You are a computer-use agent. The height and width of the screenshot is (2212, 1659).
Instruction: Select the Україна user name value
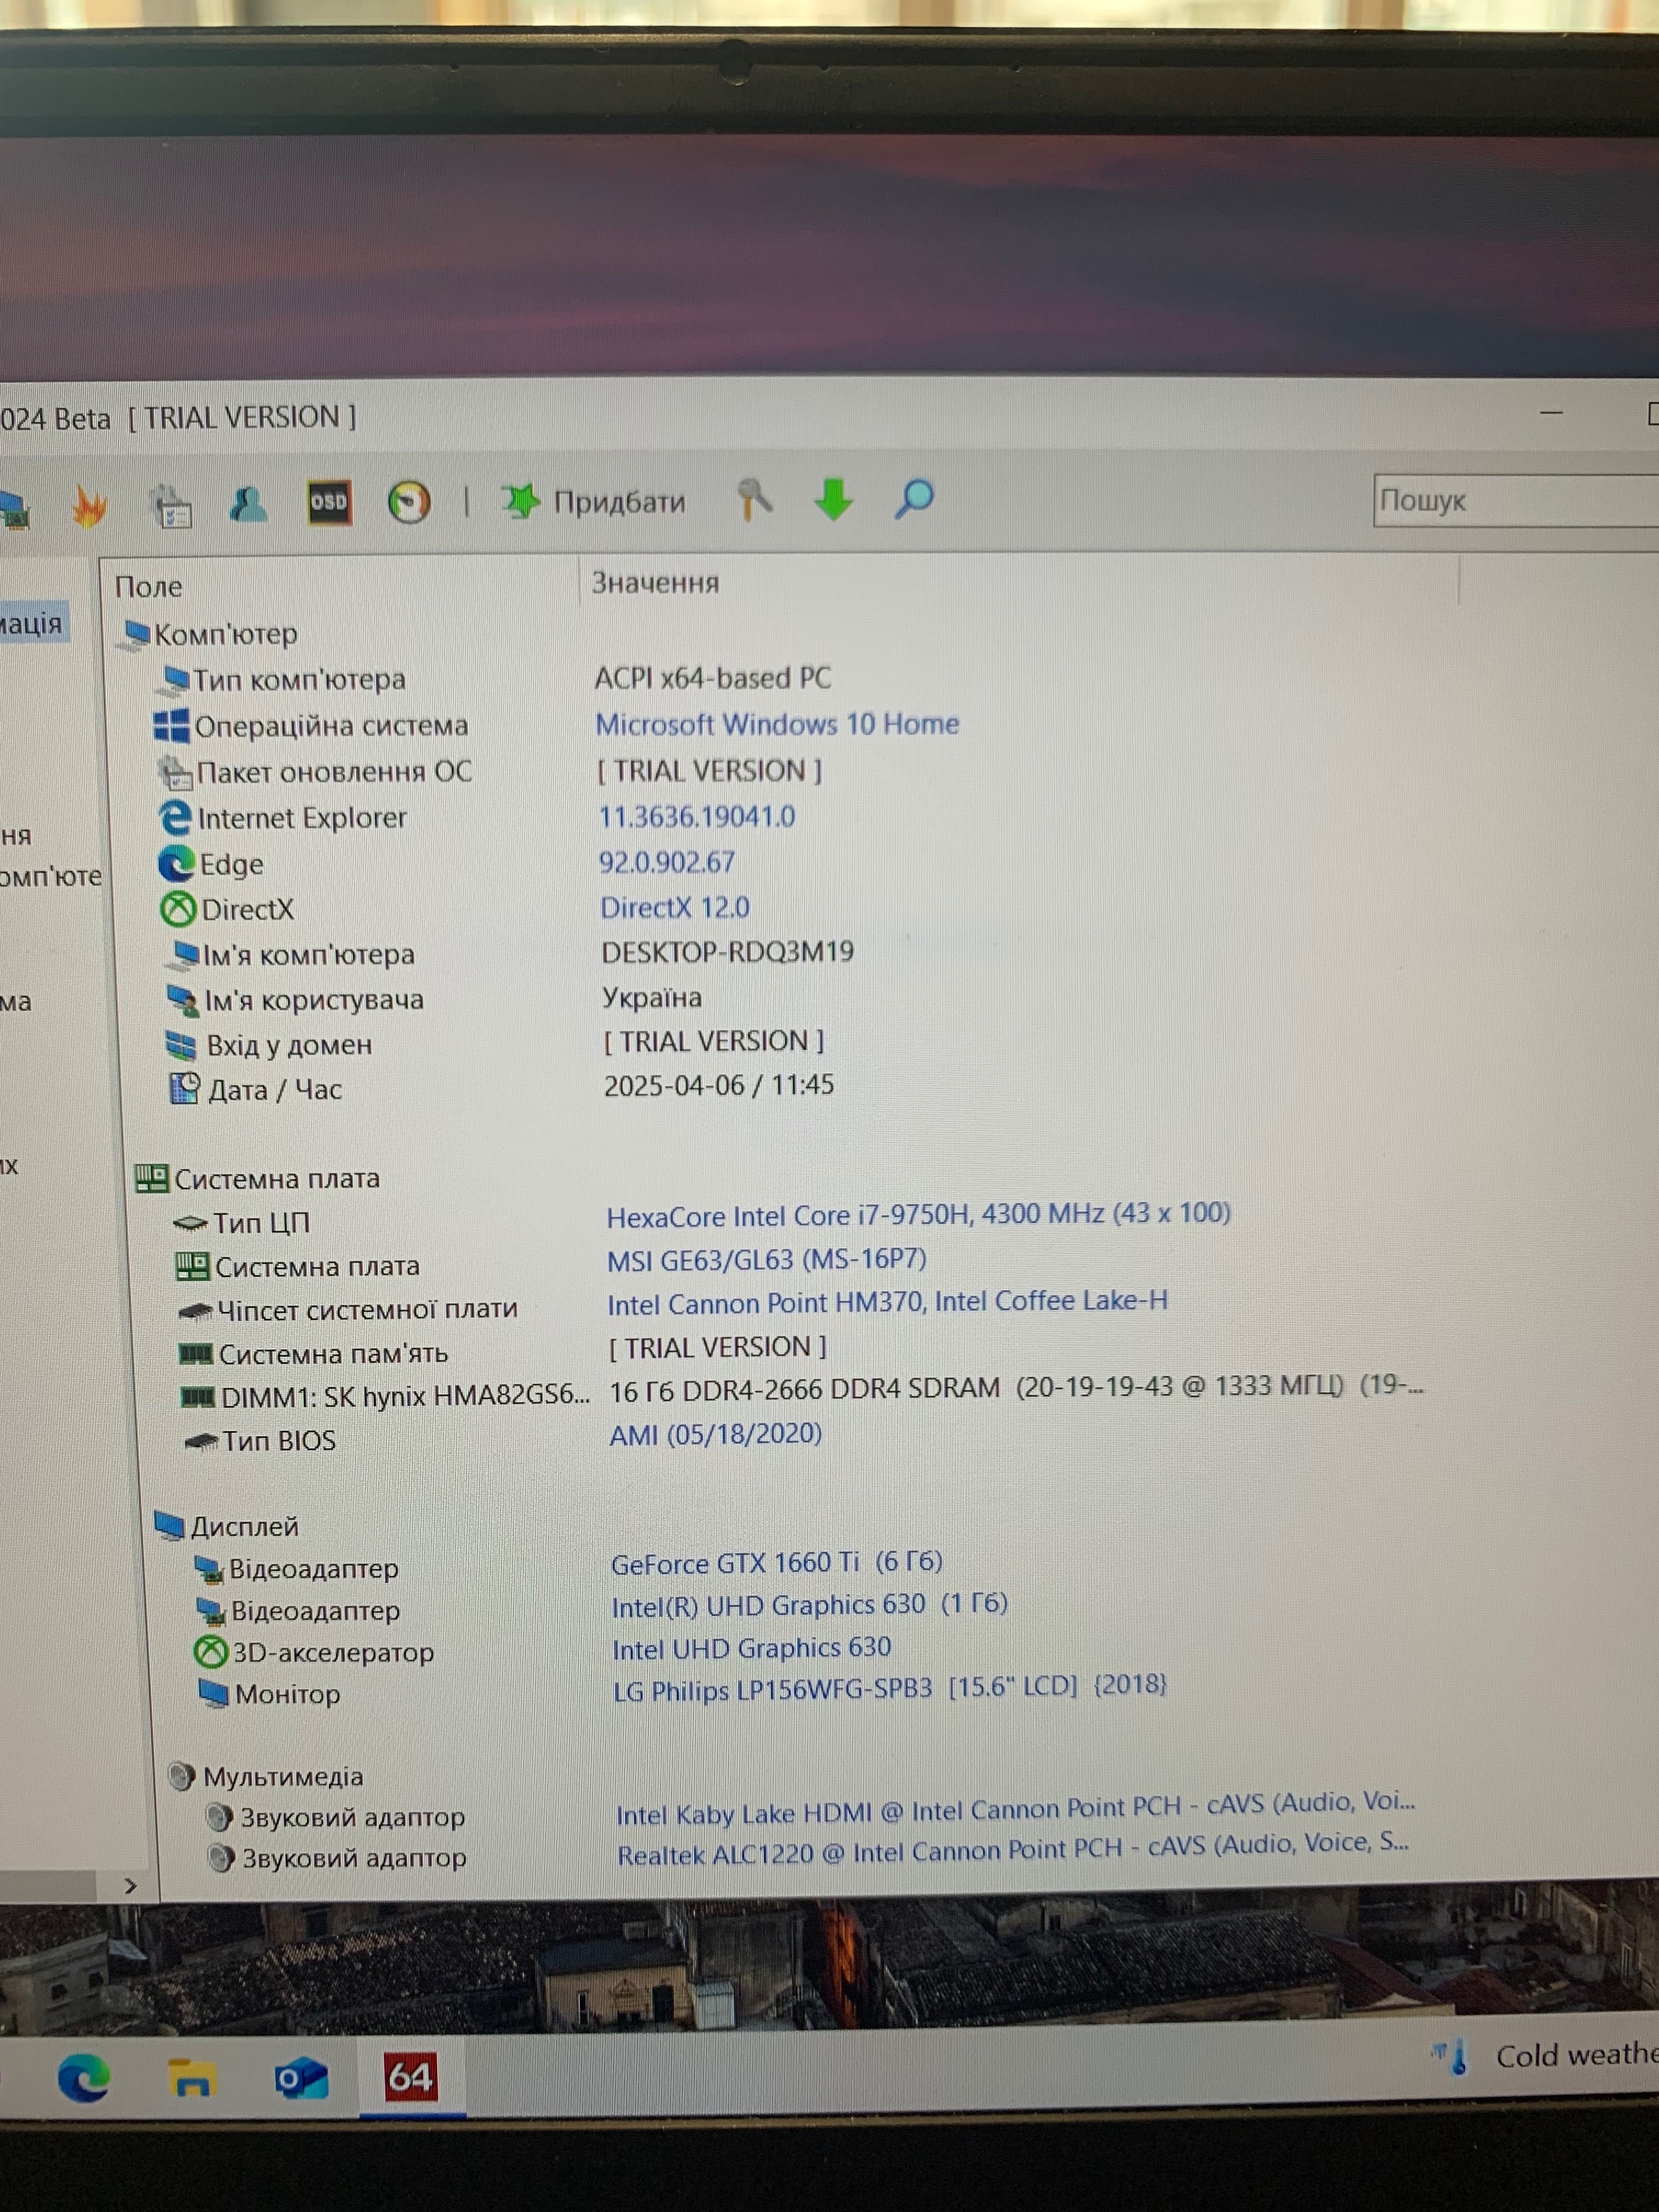tap(652, 998)
